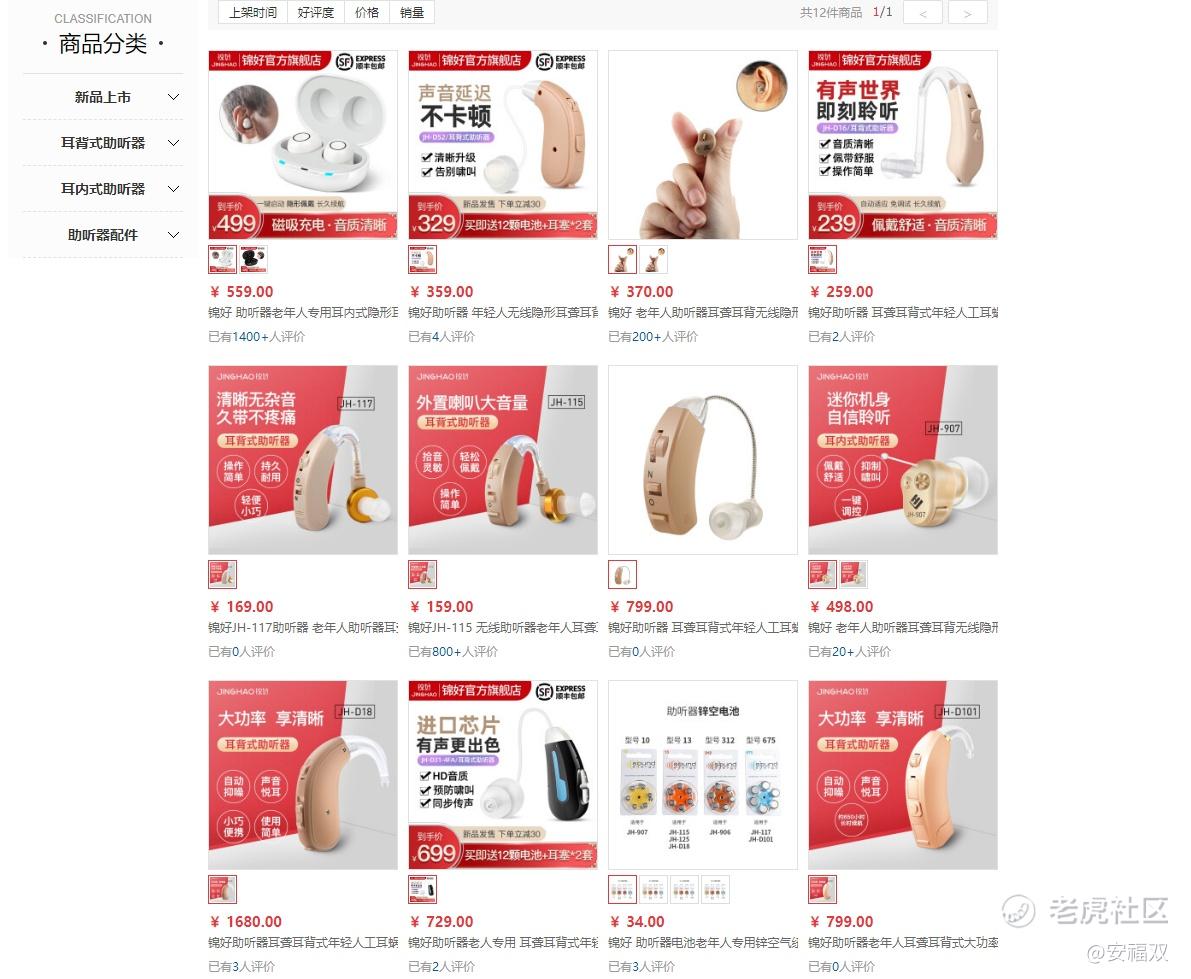Go to previous page arrow
Viewport: 1191px width, 979px height.
point(923,13)
